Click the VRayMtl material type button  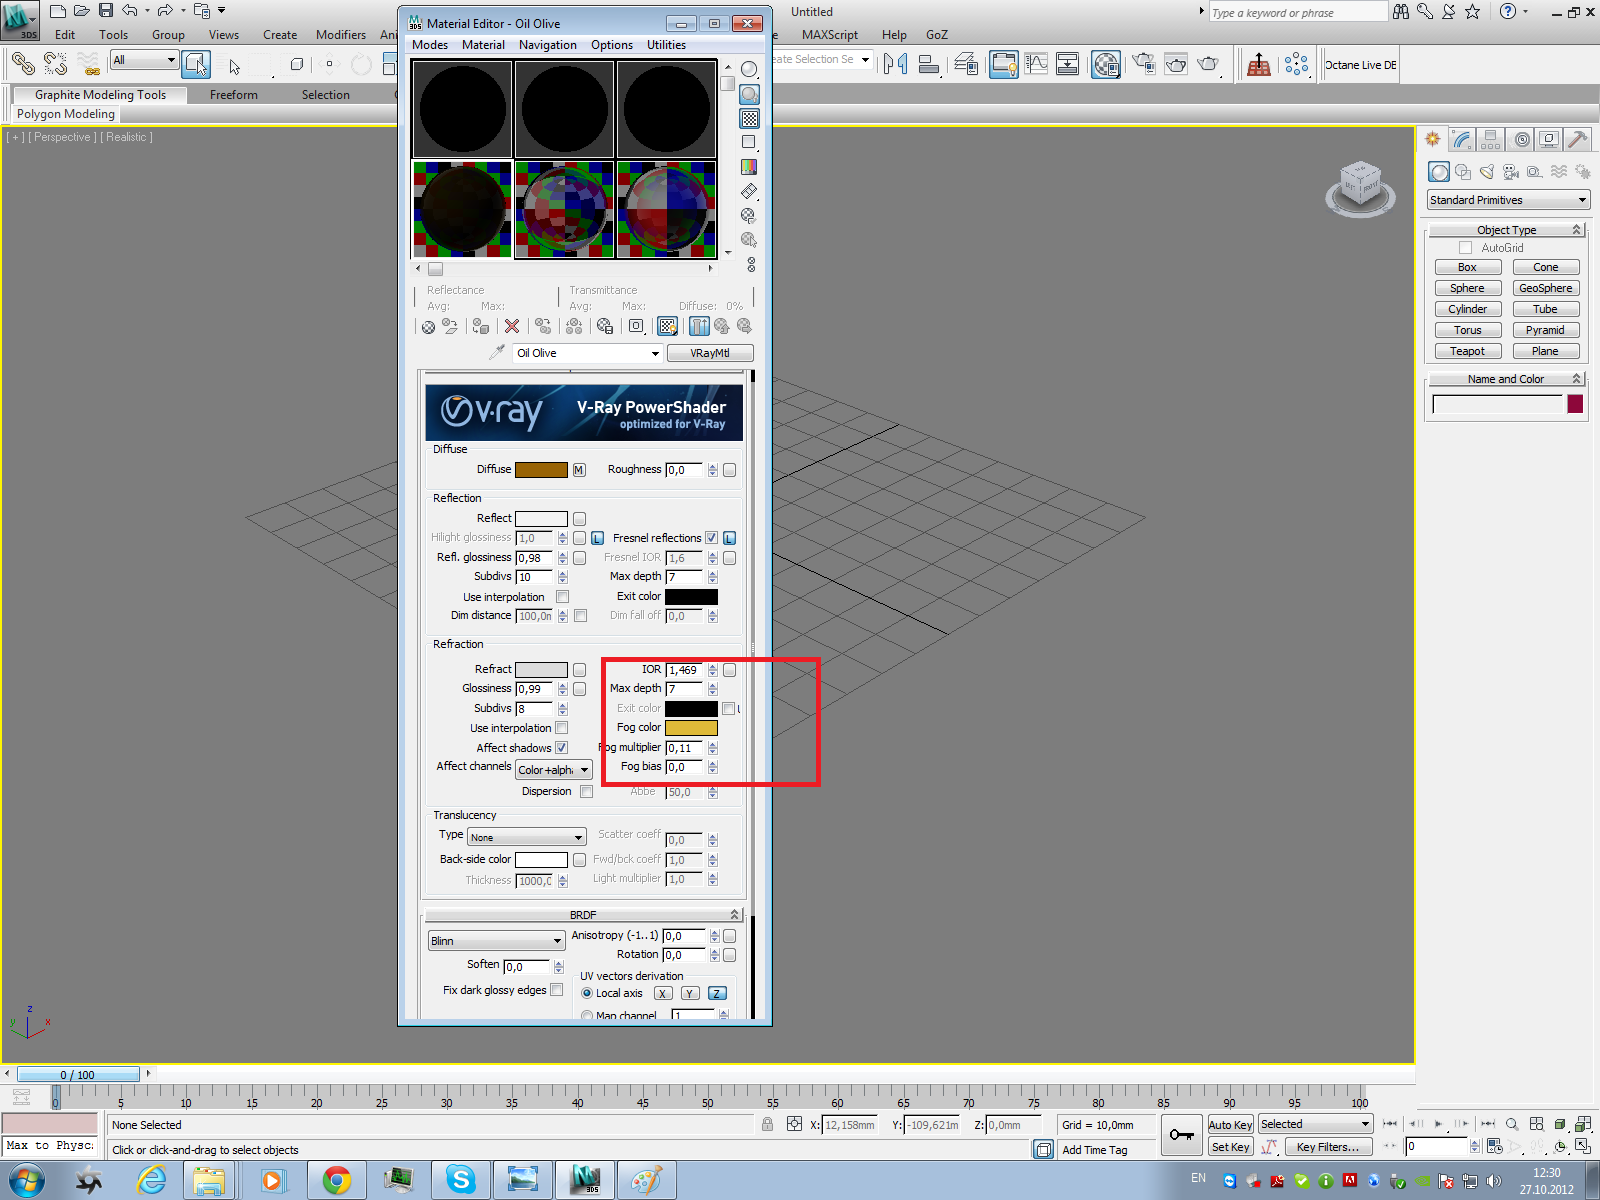click(x=710, y=353)
